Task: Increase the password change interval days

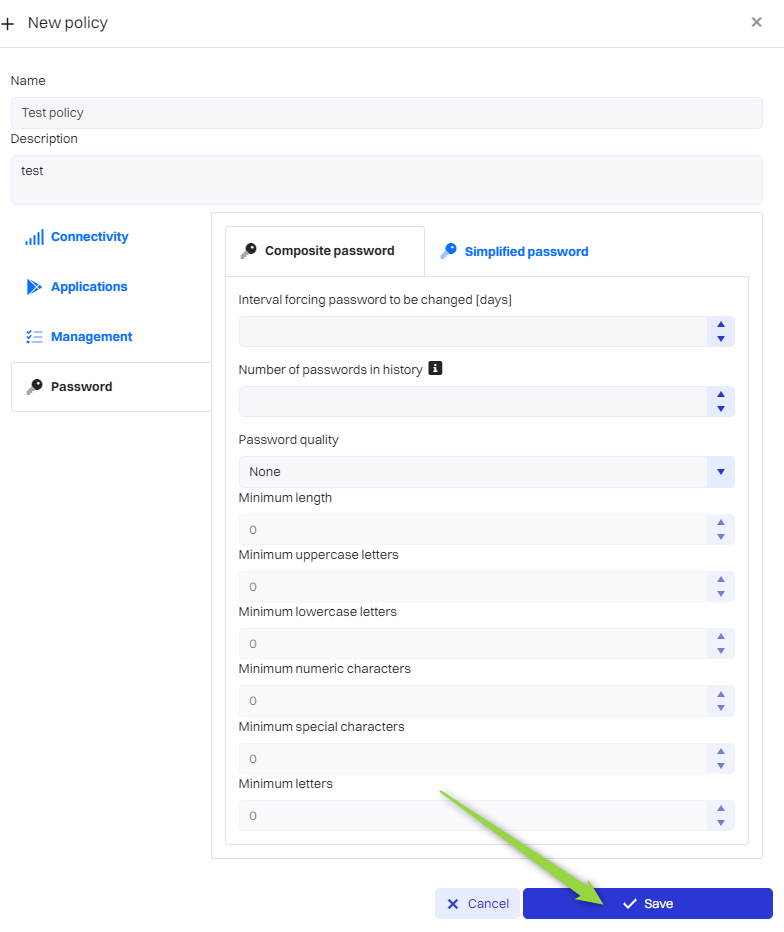Action: pyautogui.click(x=721, y=325)
